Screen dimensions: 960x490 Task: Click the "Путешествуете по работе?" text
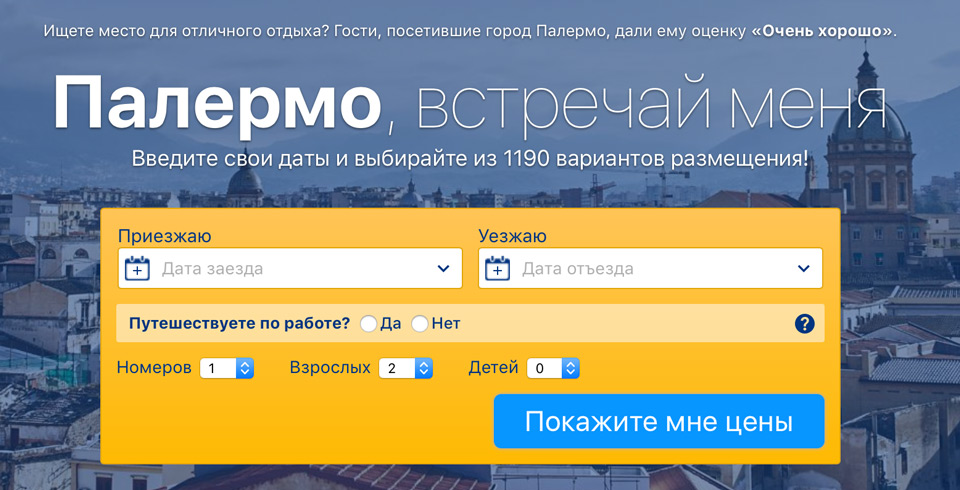coord(240,324)
